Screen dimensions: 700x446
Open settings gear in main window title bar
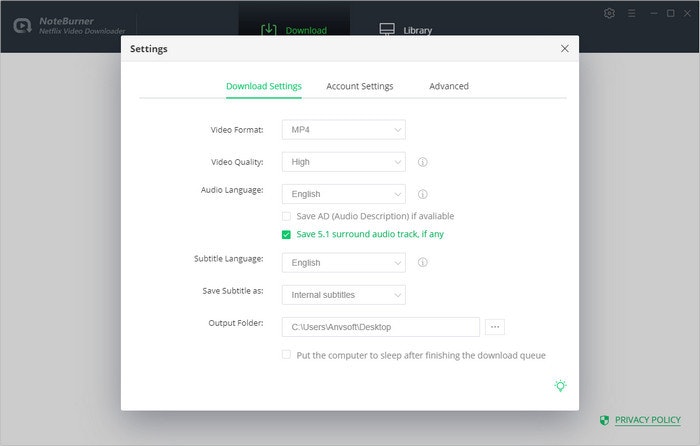click(609, 13)
